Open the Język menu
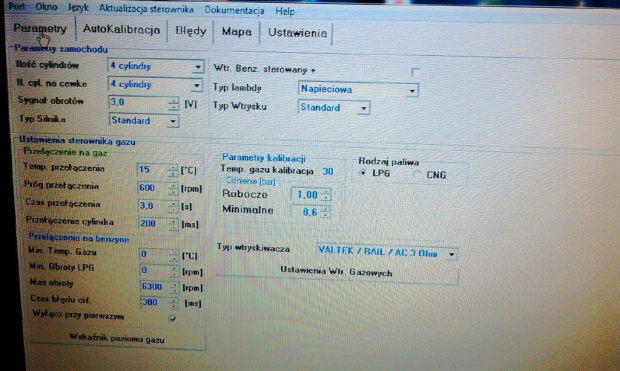The width and height of the screenshot is (620, 371). tap(78, 7)
